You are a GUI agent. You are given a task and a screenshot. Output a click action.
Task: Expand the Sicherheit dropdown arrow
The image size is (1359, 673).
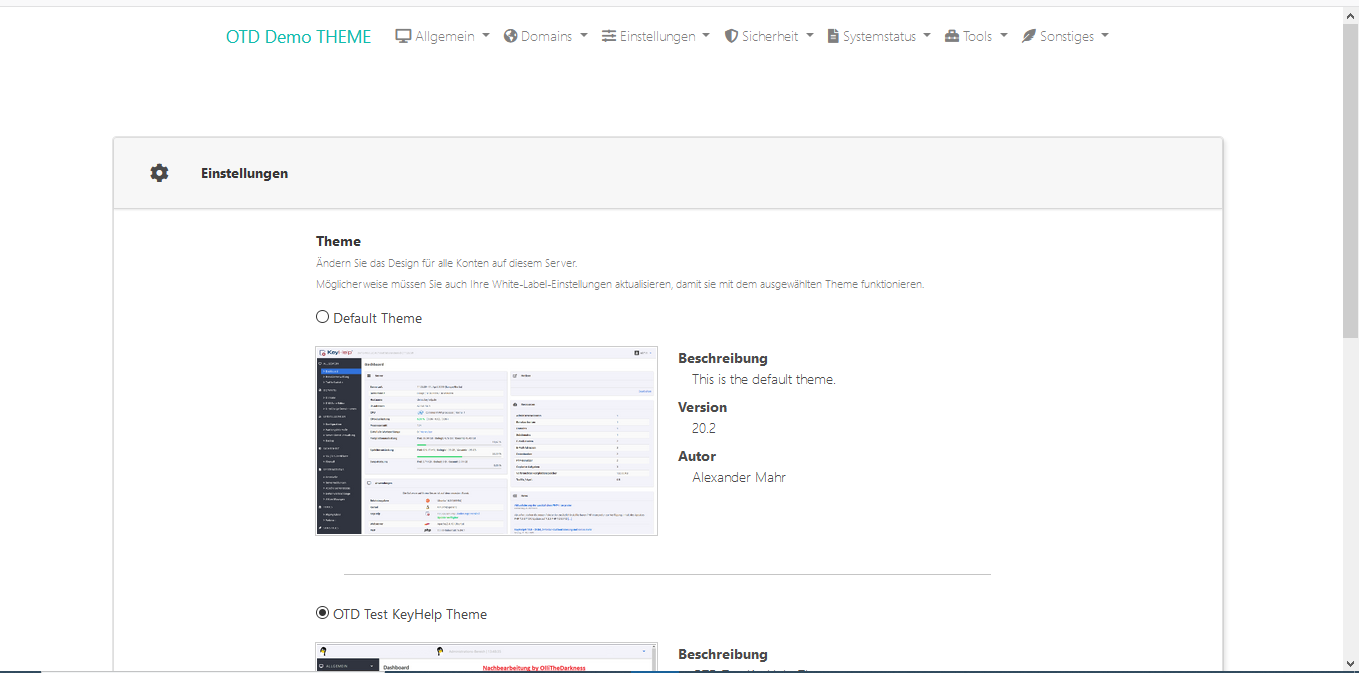click(x=810, y=36)
